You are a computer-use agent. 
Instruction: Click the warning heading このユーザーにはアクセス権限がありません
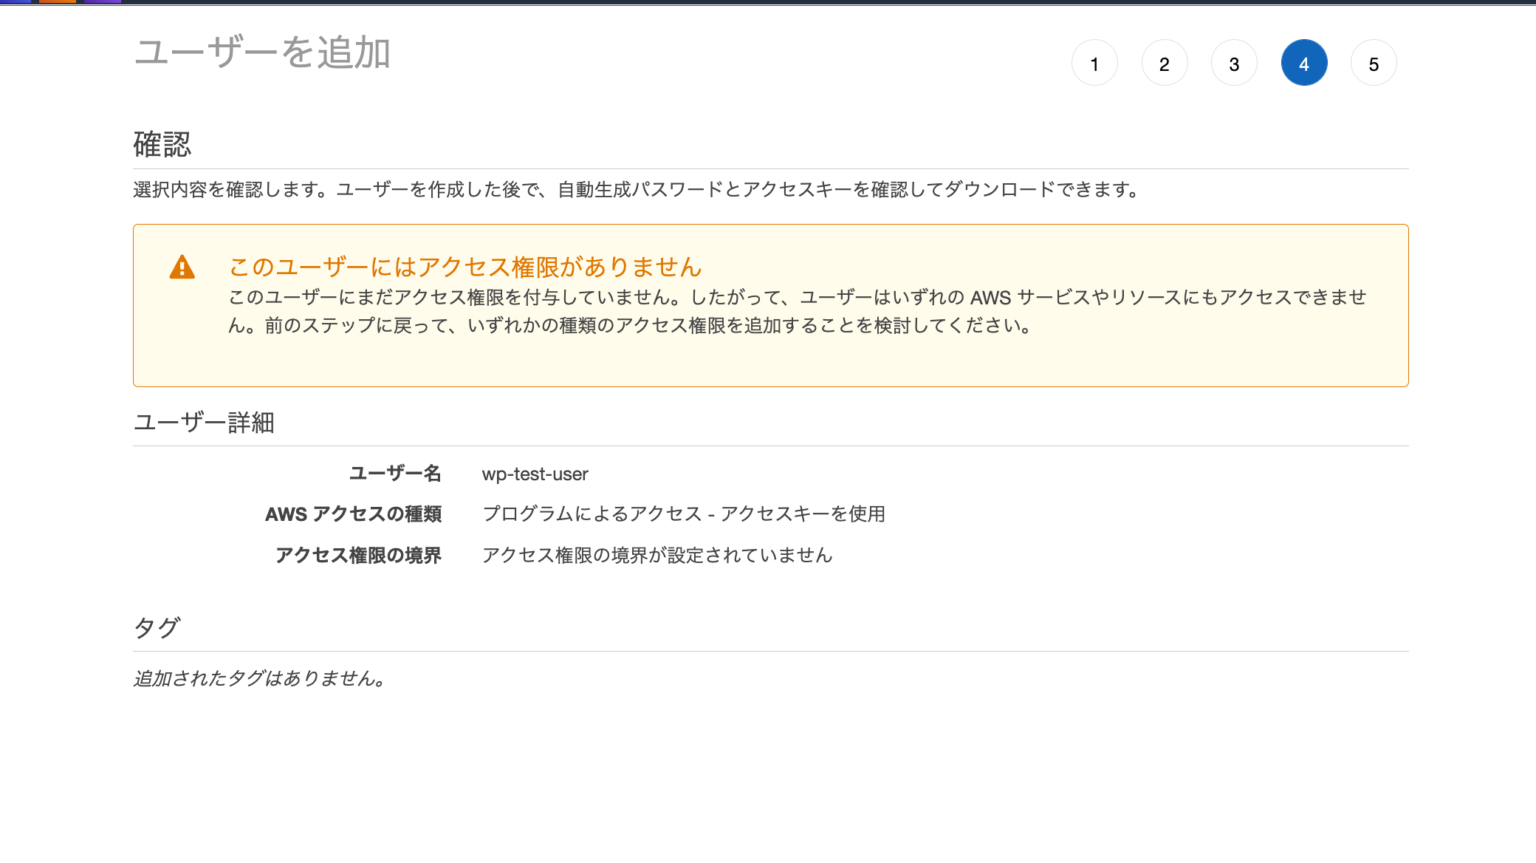tap(464, 266)
